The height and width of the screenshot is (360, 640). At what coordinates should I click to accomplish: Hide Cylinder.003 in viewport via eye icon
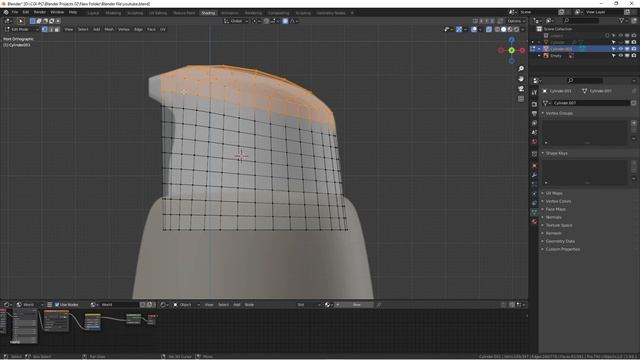pyautogui.click(x=621, y=49)
